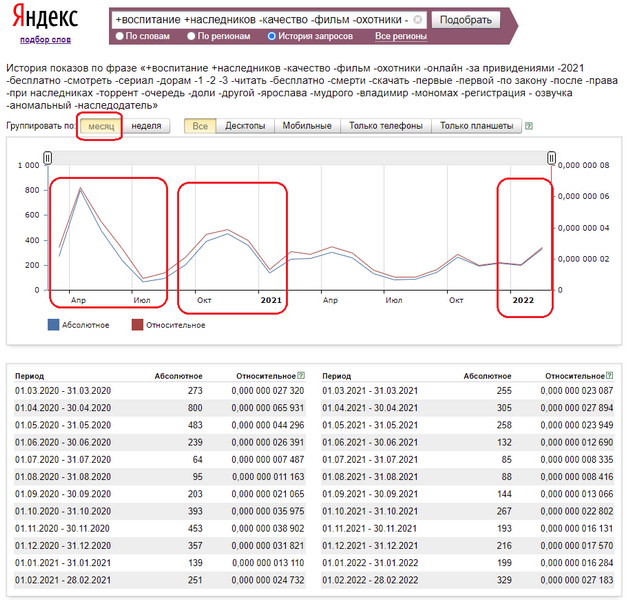The height and width of the screenshot is (600, 630).
Task: Switch to the Только телефоны tab
Action: click(385, 127)
